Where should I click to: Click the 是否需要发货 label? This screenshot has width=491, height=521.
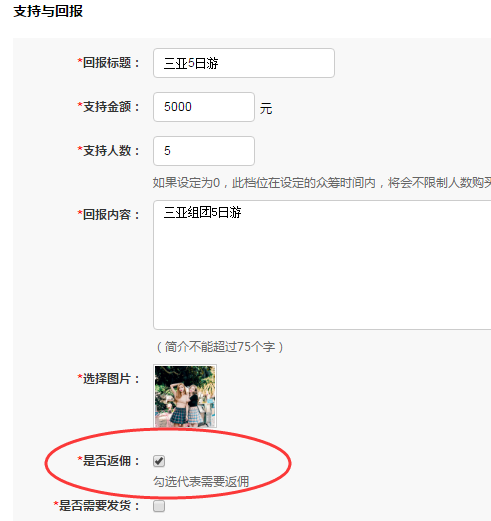click(x=97, y=506)
